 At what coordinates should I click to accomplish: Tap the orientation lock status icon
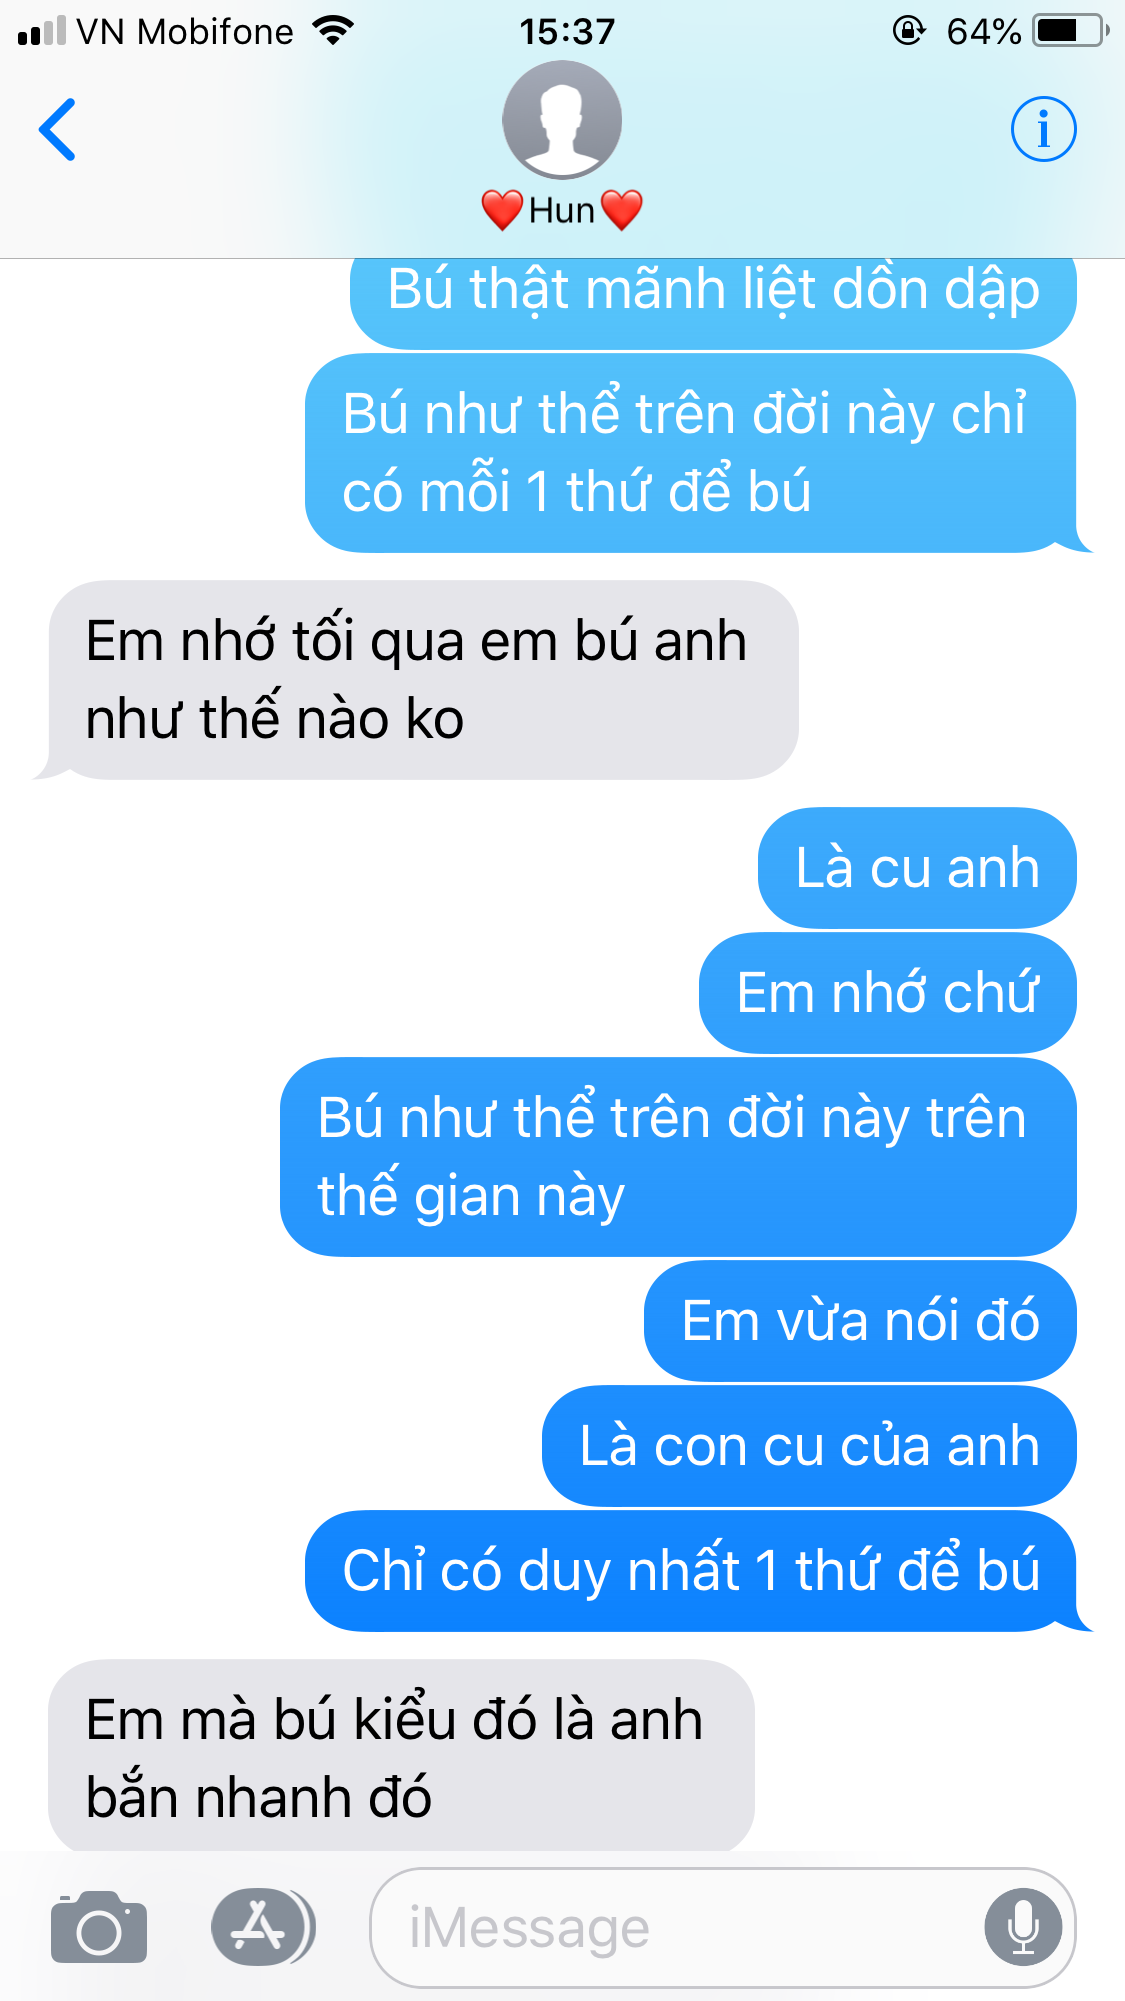(x=909, y=31)
